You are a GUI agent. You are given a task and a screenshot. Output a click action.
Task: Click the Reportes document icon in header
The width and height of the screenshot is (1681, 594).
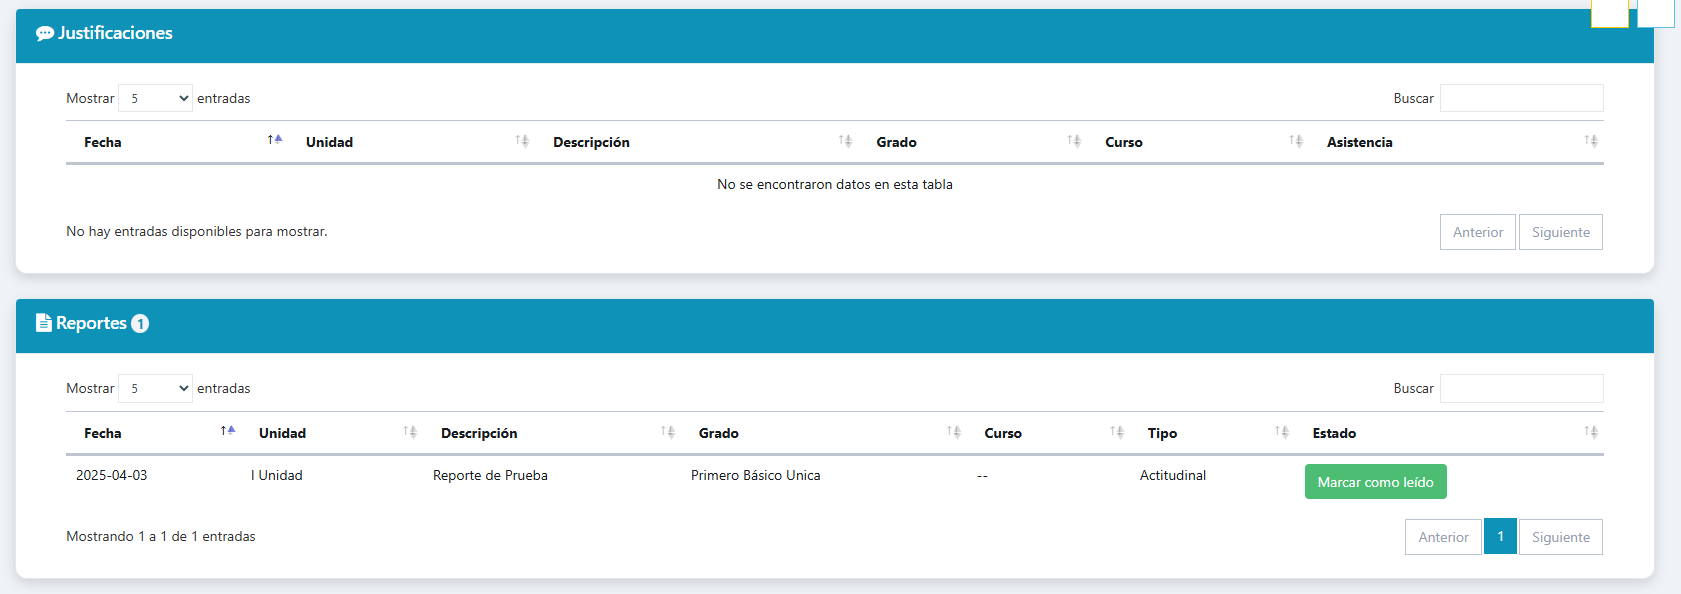point(44,322)
